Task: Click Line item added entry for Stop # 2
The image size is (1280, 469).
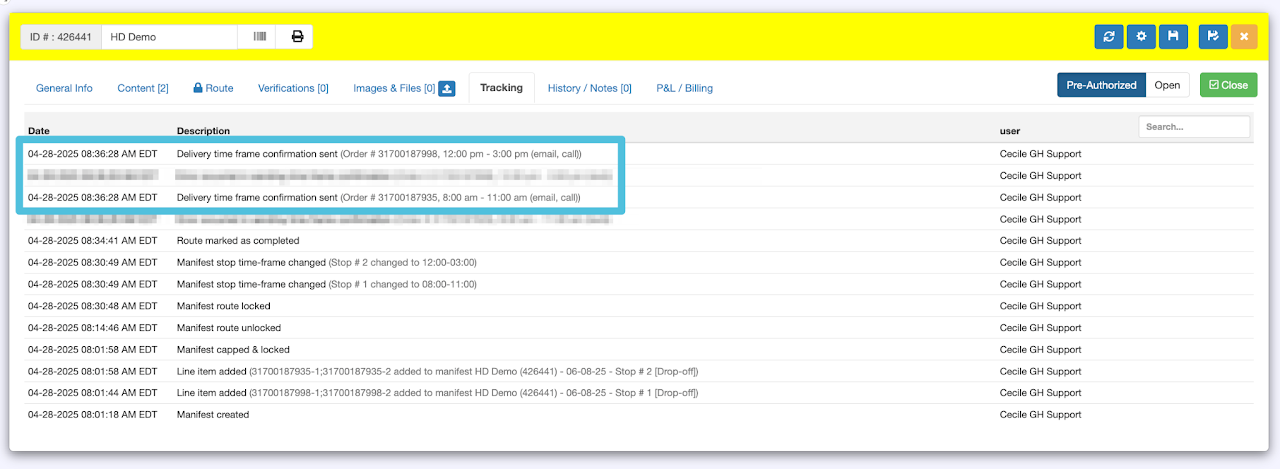Action: [437, 371]
